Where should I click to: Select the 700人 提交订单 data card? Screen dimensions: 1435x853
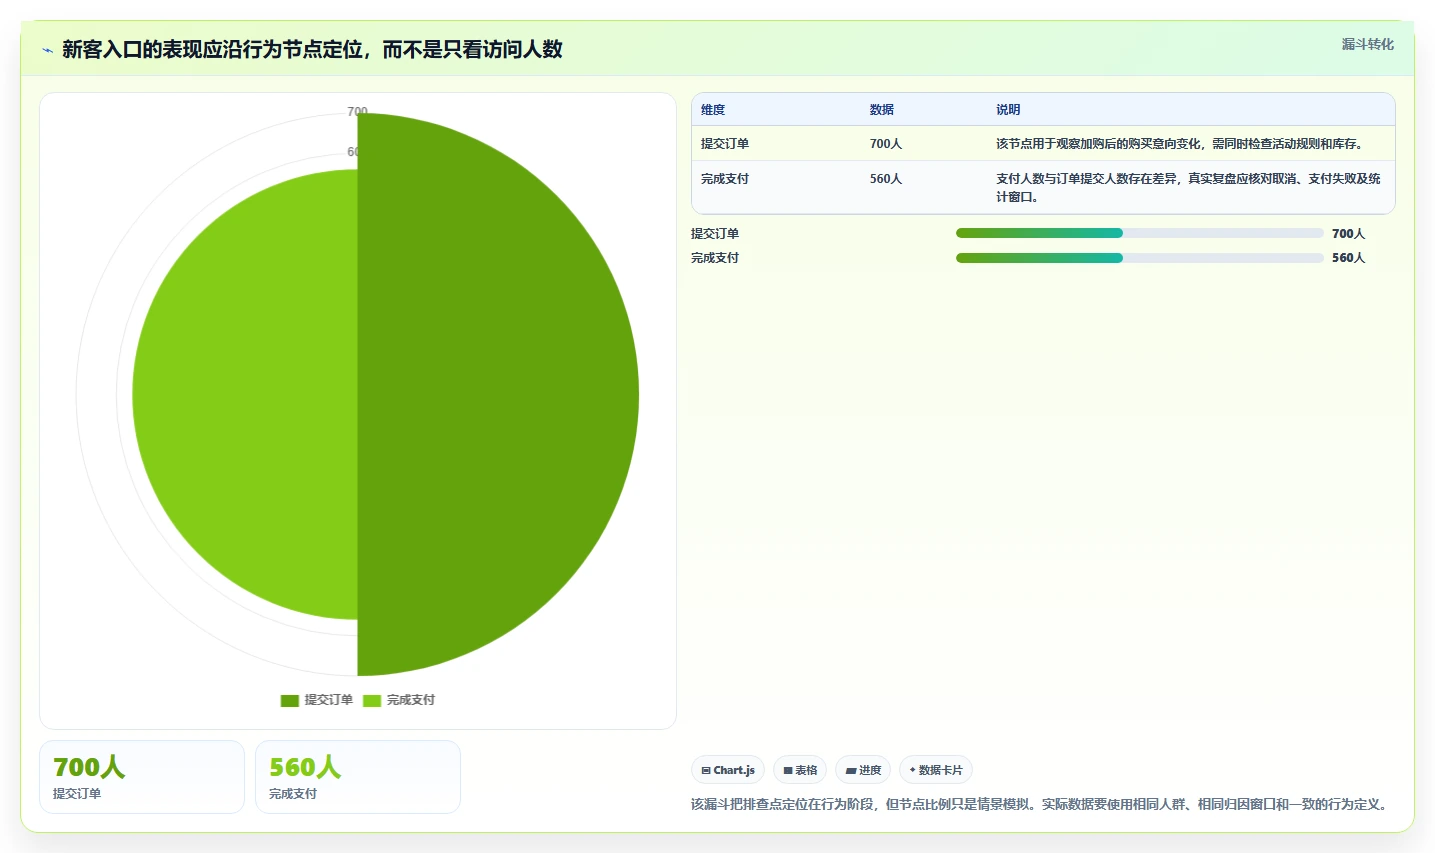tap(142, 777)
